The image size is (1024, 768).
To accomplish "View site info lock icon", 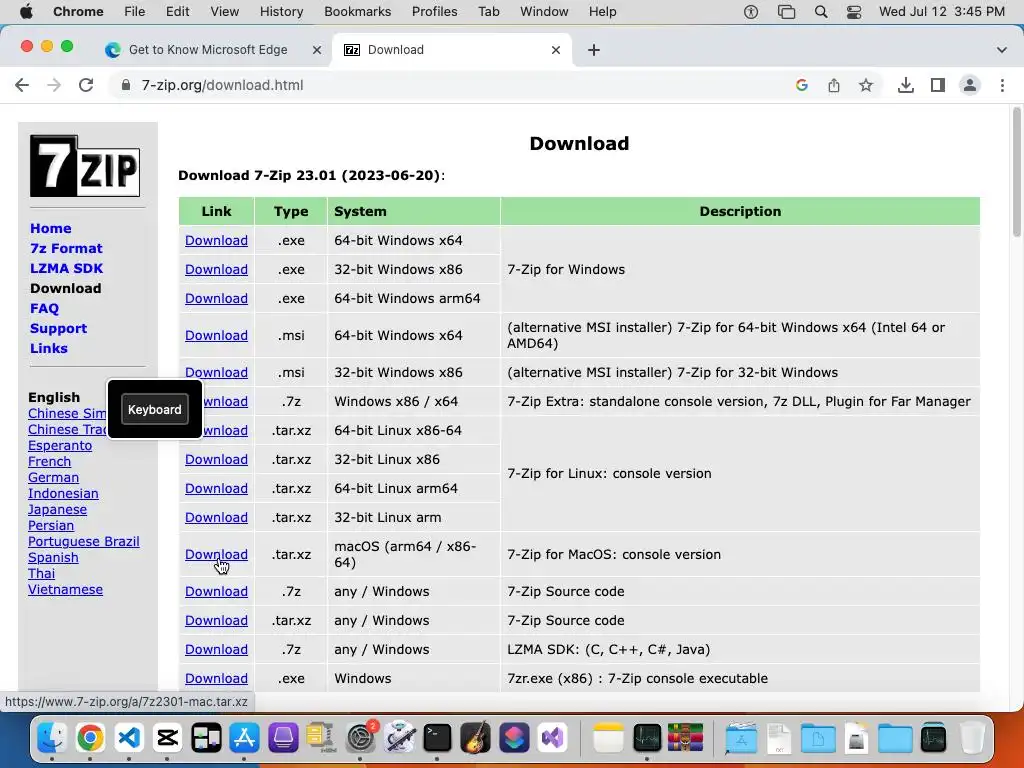I will pyautogui.click(x=126, y=85).
